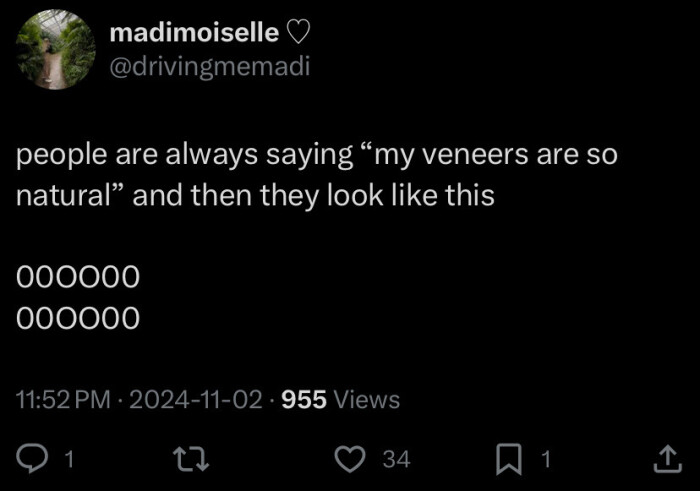Click the first row of OOOOOO
Viewport: 700px width, 491px height.
(x=78, y=275)
